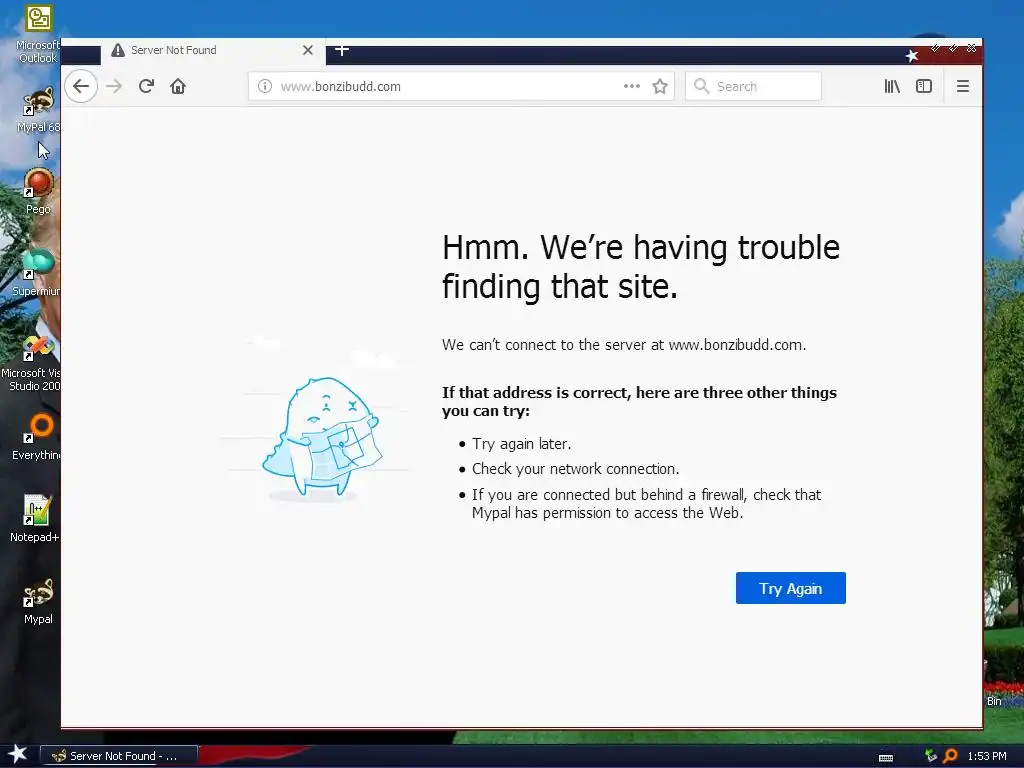
Task: Open the orange Everything tray icon
Action: [x=951, y=756]
